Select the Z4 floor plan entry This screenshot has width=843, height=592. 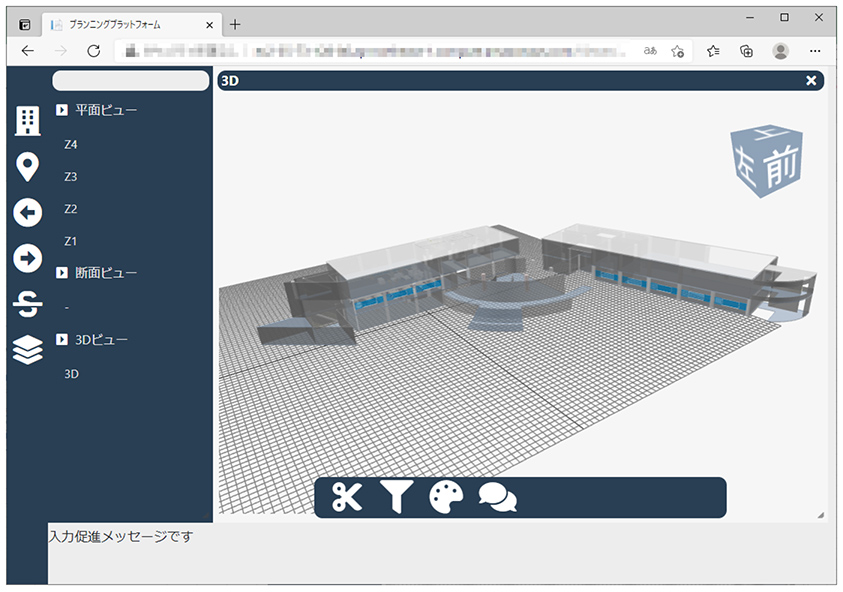[71, 144]
